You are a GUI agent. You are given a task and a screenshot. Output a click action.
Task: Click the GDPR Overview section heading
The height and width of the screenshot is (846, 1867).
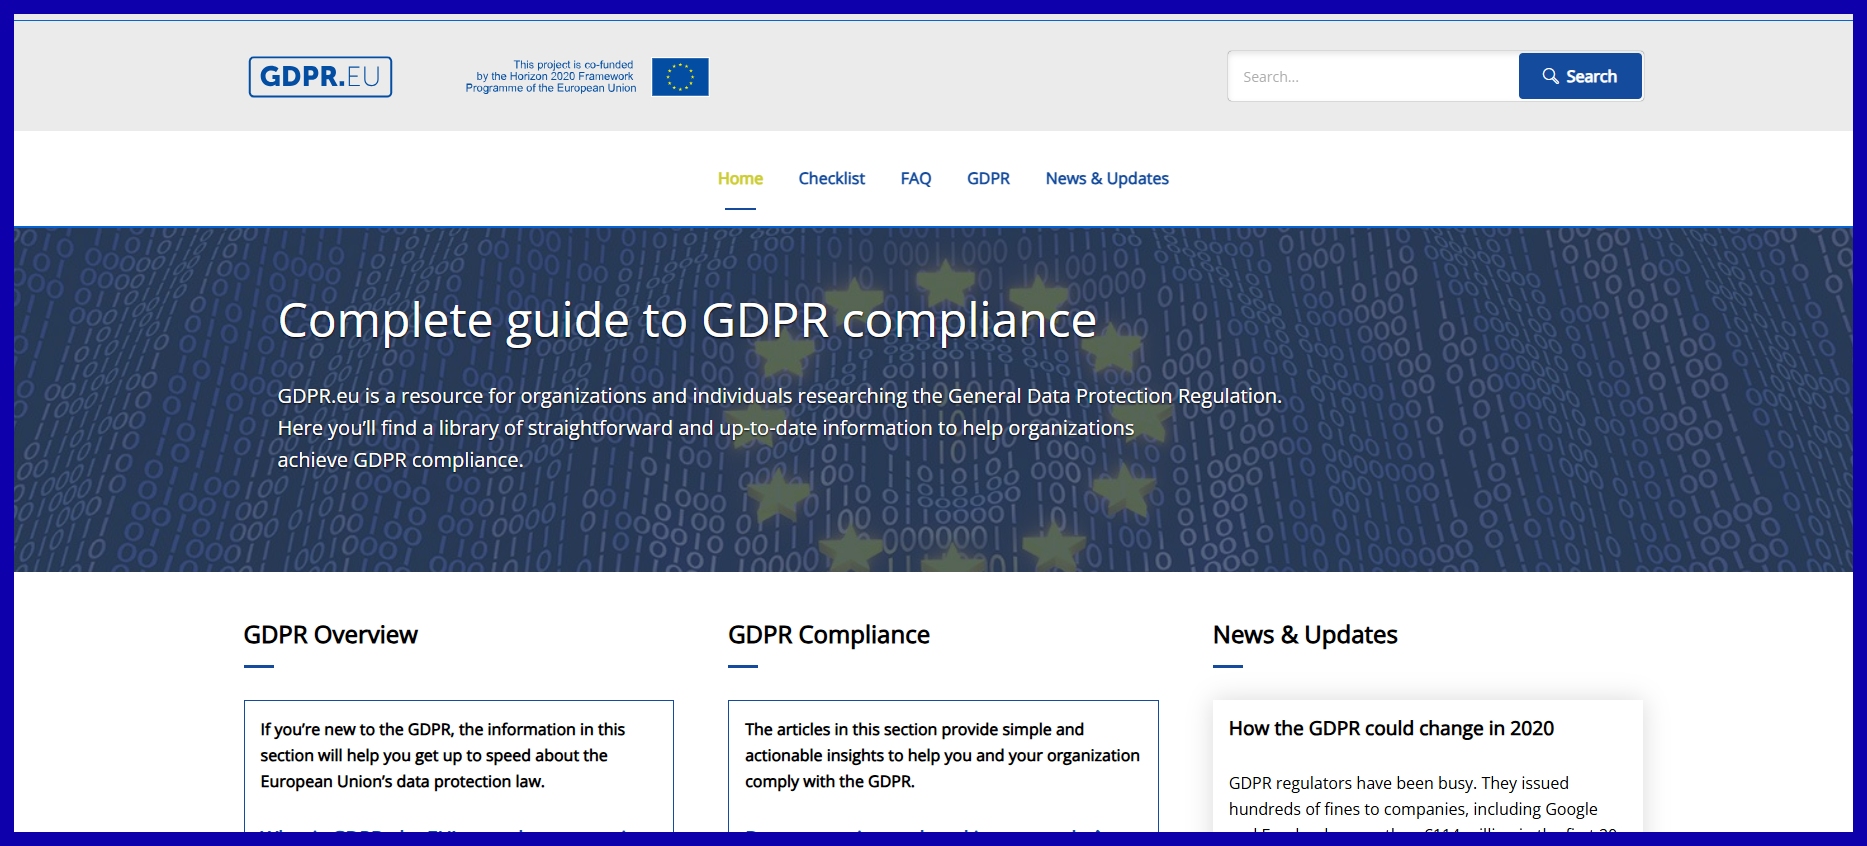coord(330,635)
